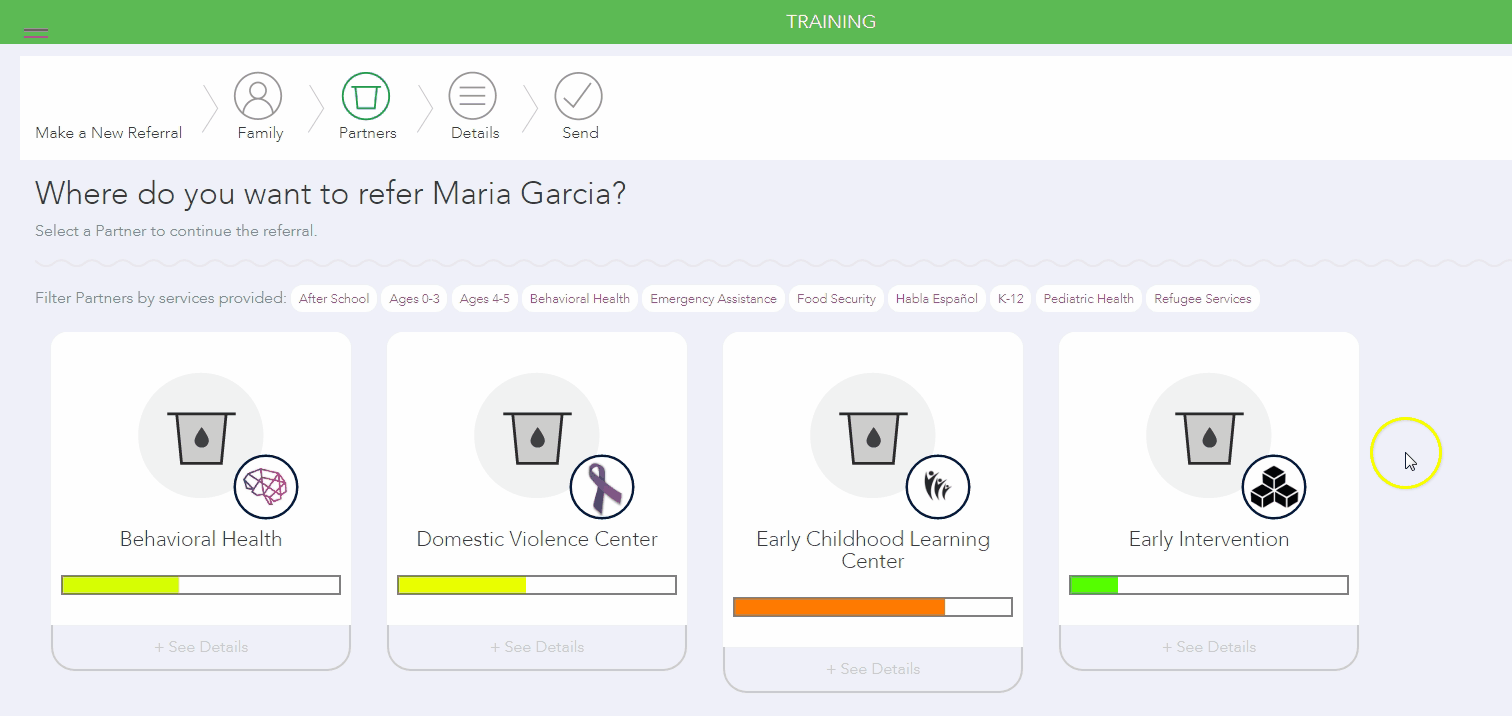Expand See Details under Domestic Violence Center
The height and width of the screenshot is (716, 1512).
click(x=537, y=647)
